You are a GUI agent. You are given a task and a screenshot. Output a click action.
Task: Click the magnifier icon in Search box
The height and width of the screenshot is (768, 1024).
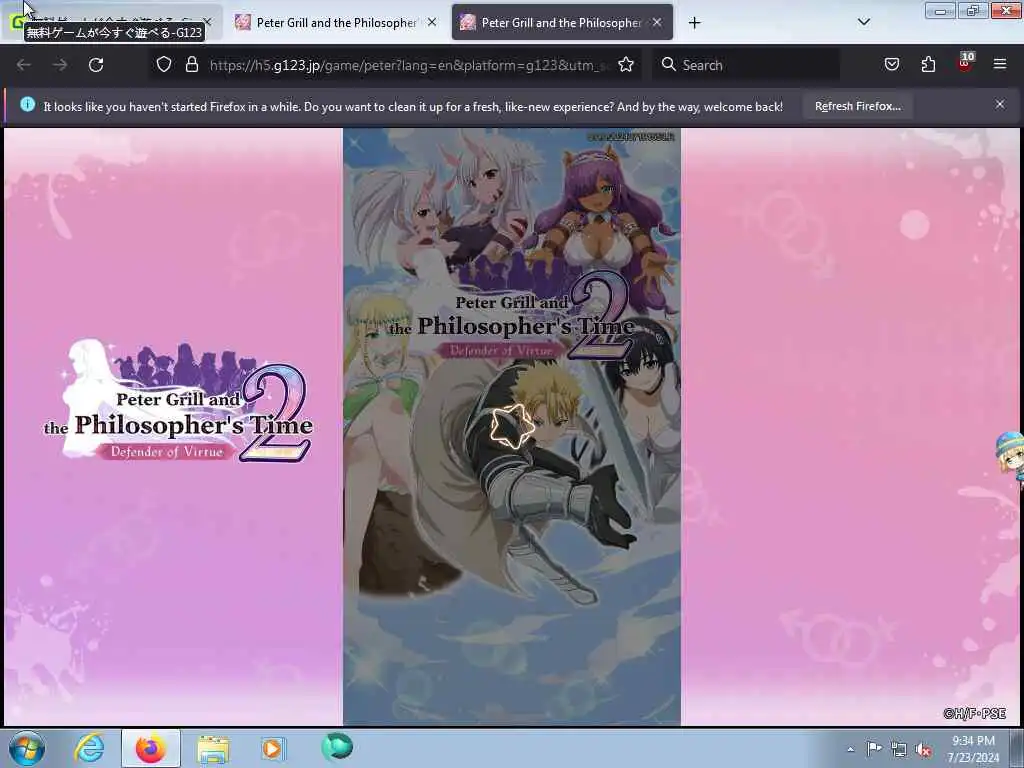point(668,64)
